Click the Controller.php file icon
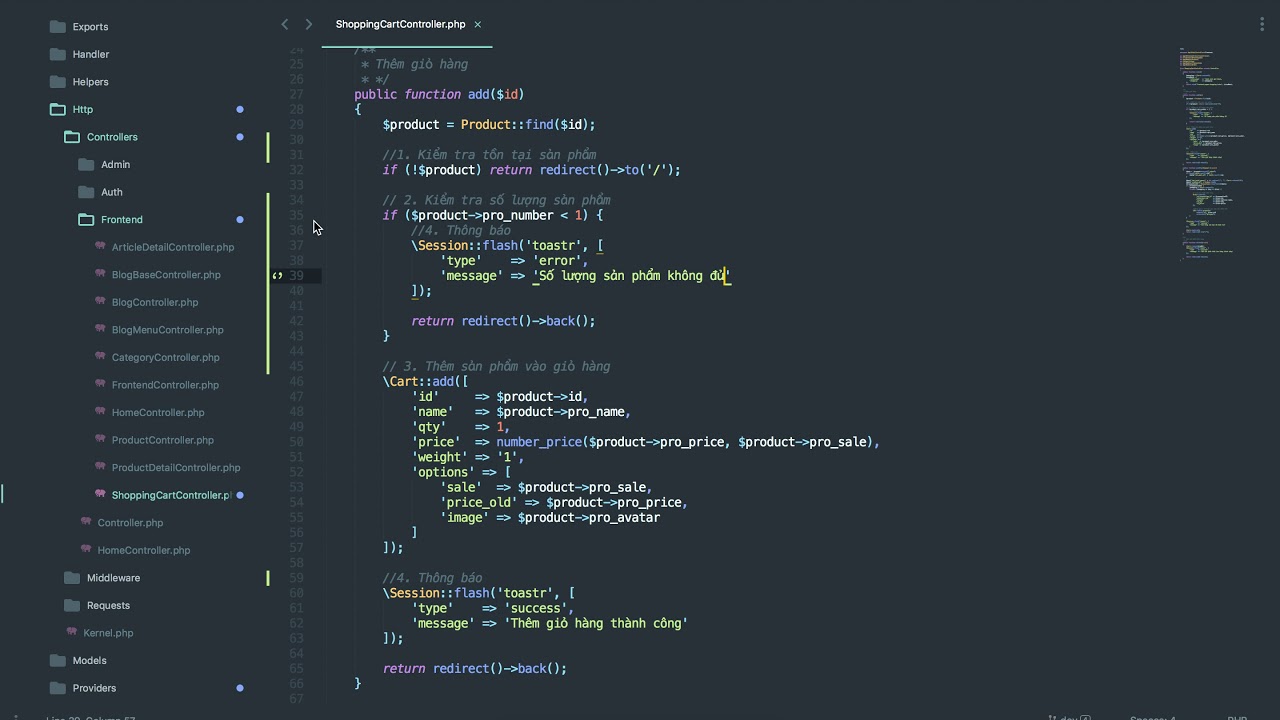This screenshot has height=720, width=1280. [86, 522]
